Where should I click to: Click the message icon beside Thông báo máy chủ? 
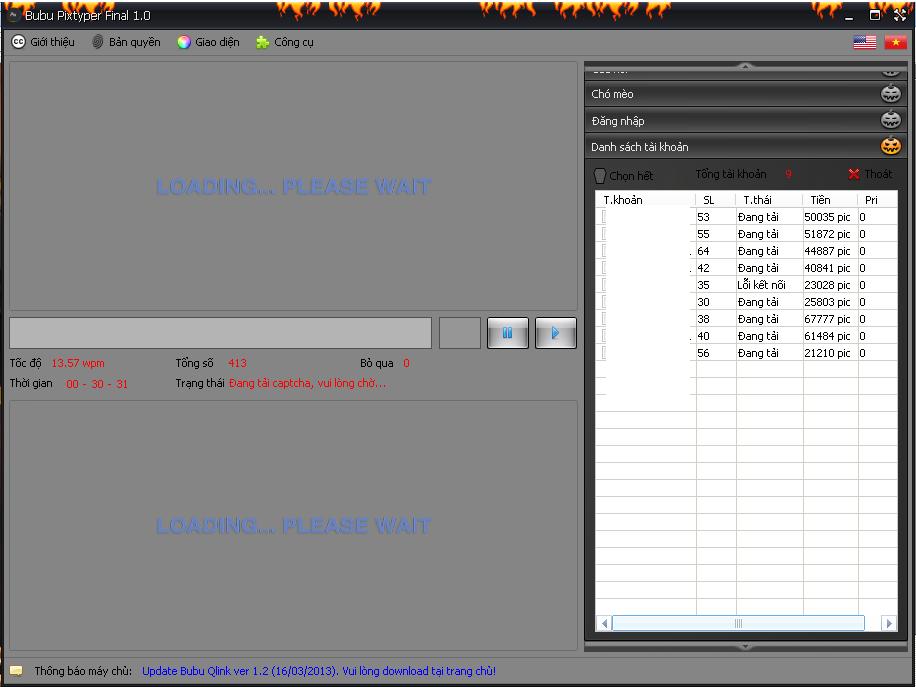16,671
